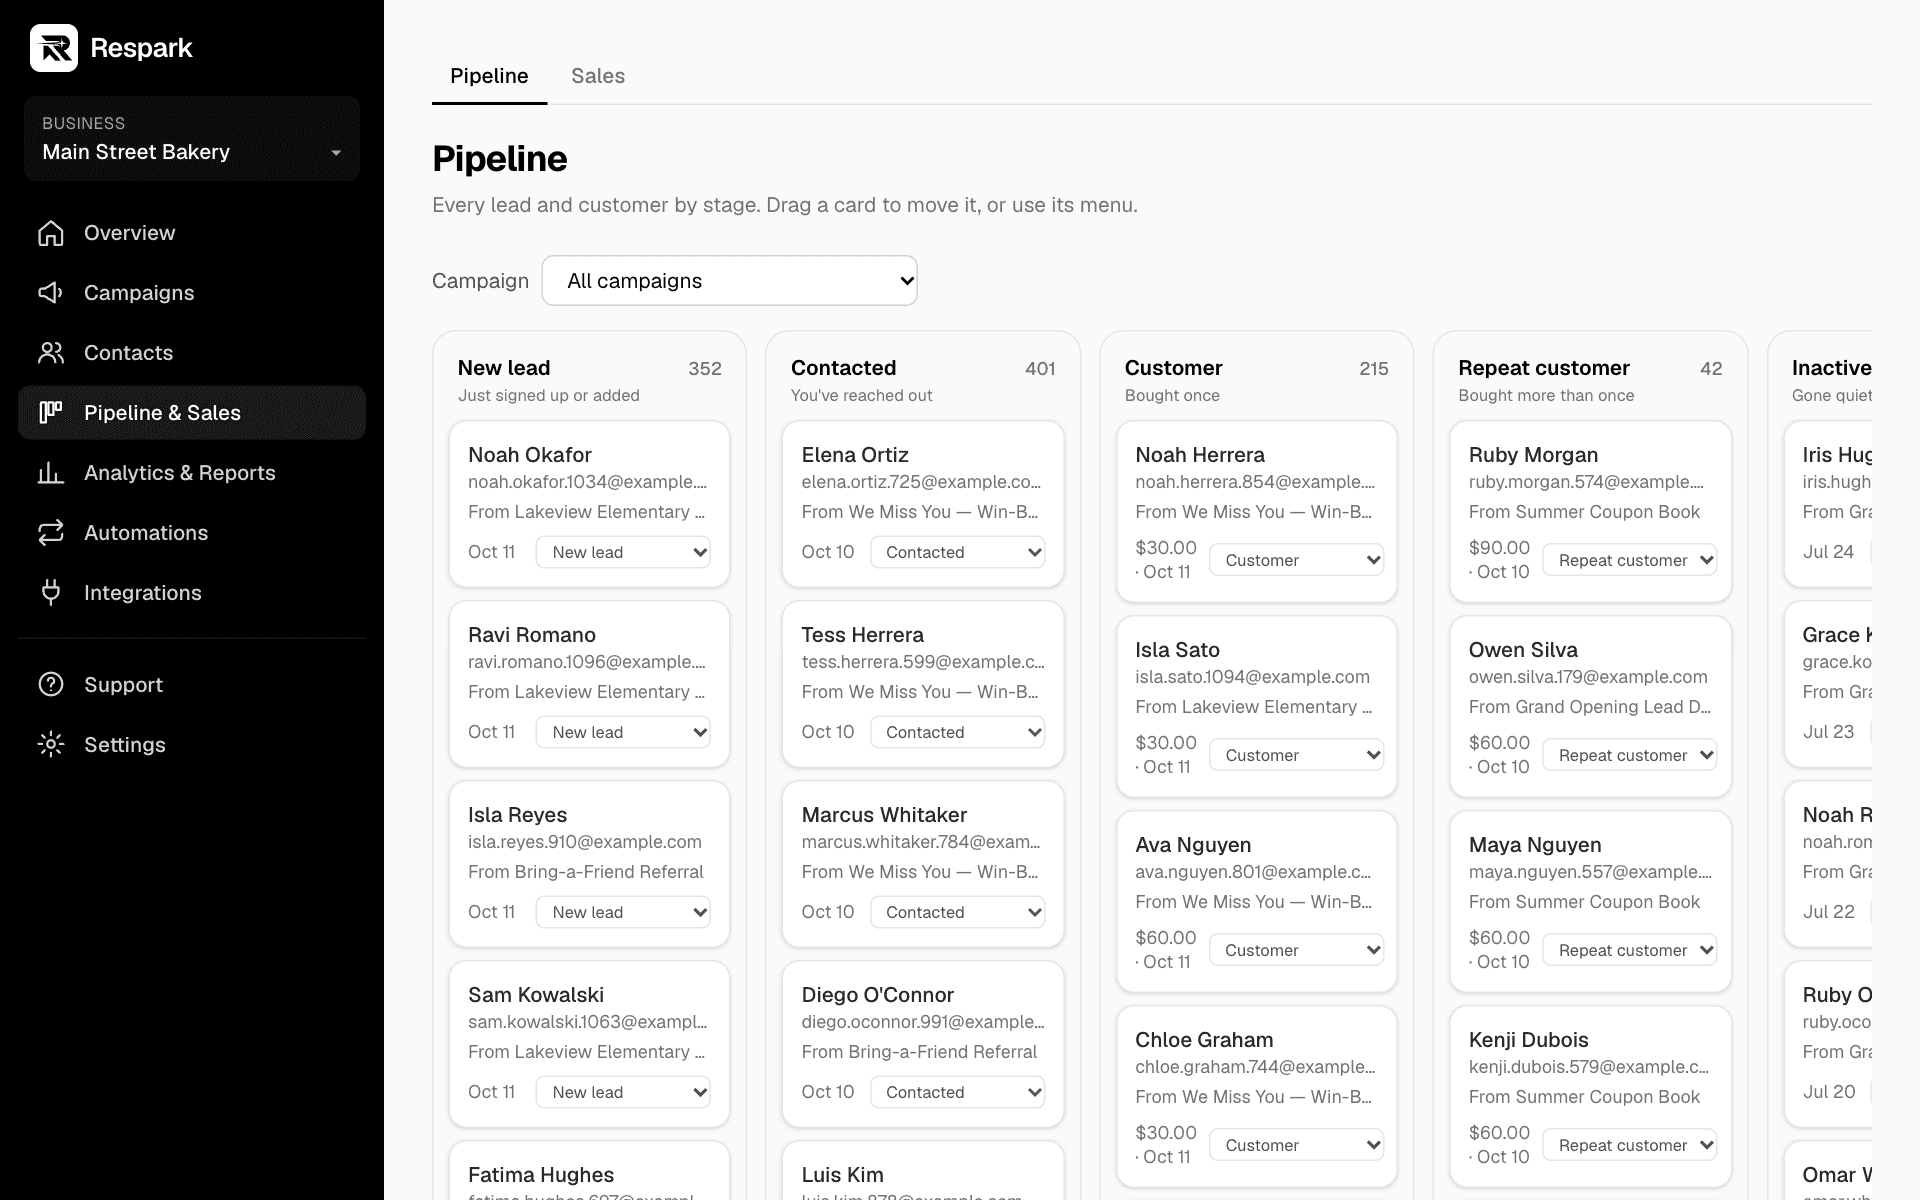Screen dimensions: 1920x1200
Task: Click the Respark logo icon
Action: click(54, 48)
